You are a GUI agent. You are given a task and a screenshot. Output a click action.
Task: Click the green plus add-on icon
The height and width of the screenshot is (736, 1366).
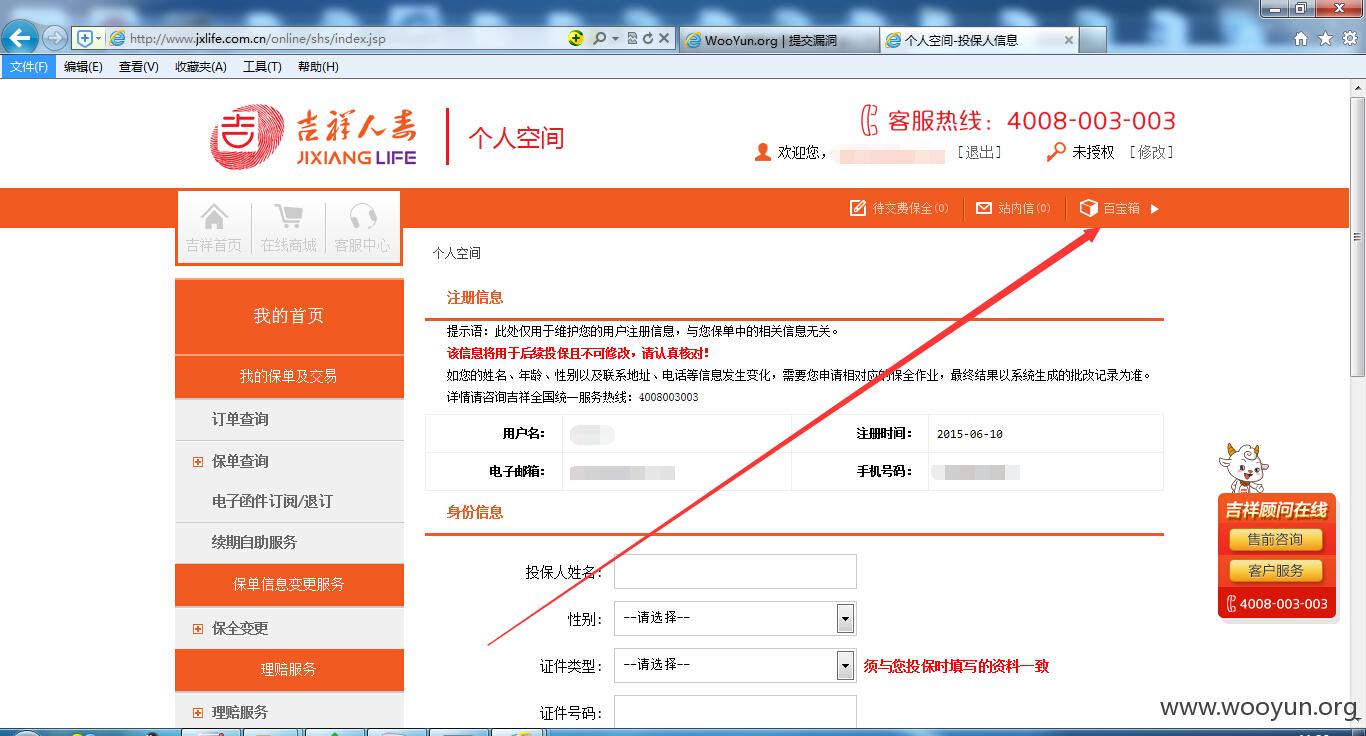576,38
